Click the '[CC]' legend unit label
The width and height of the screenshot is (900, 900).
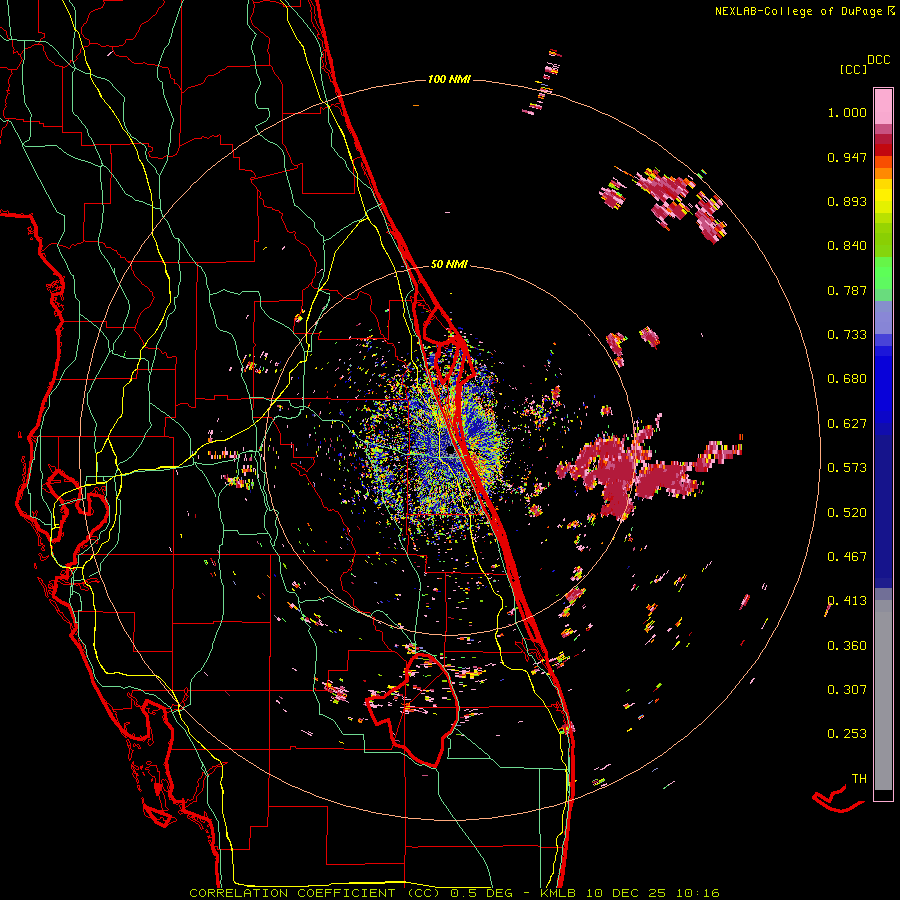(x=853, y=69)
